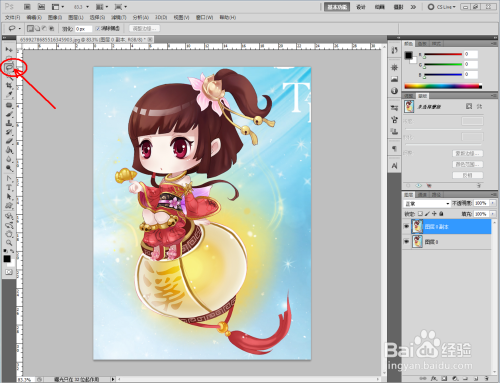
Task: Select the Move tool in the toolbox
Action: [x=9, y=49]
